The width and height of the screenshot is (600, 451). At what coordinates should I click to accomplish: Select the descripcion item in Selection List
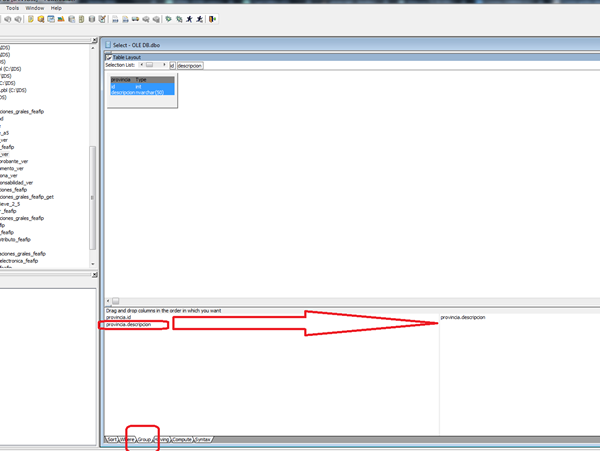click(x=190, y=66)
